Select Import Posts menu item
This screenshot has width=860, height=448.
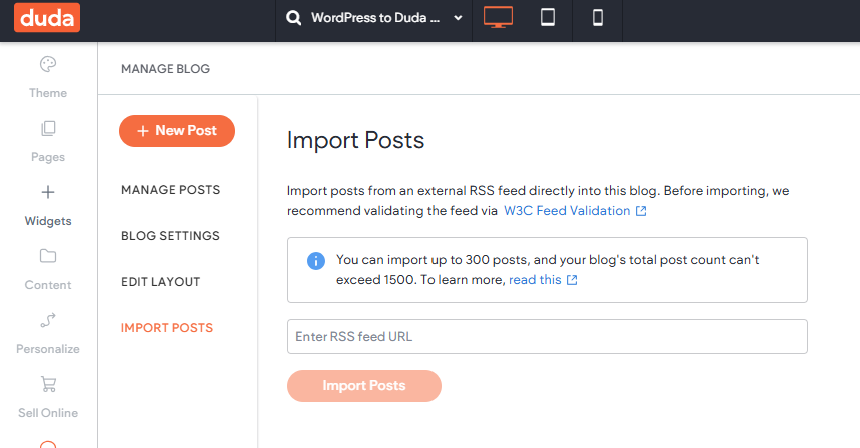click(167, 328)
